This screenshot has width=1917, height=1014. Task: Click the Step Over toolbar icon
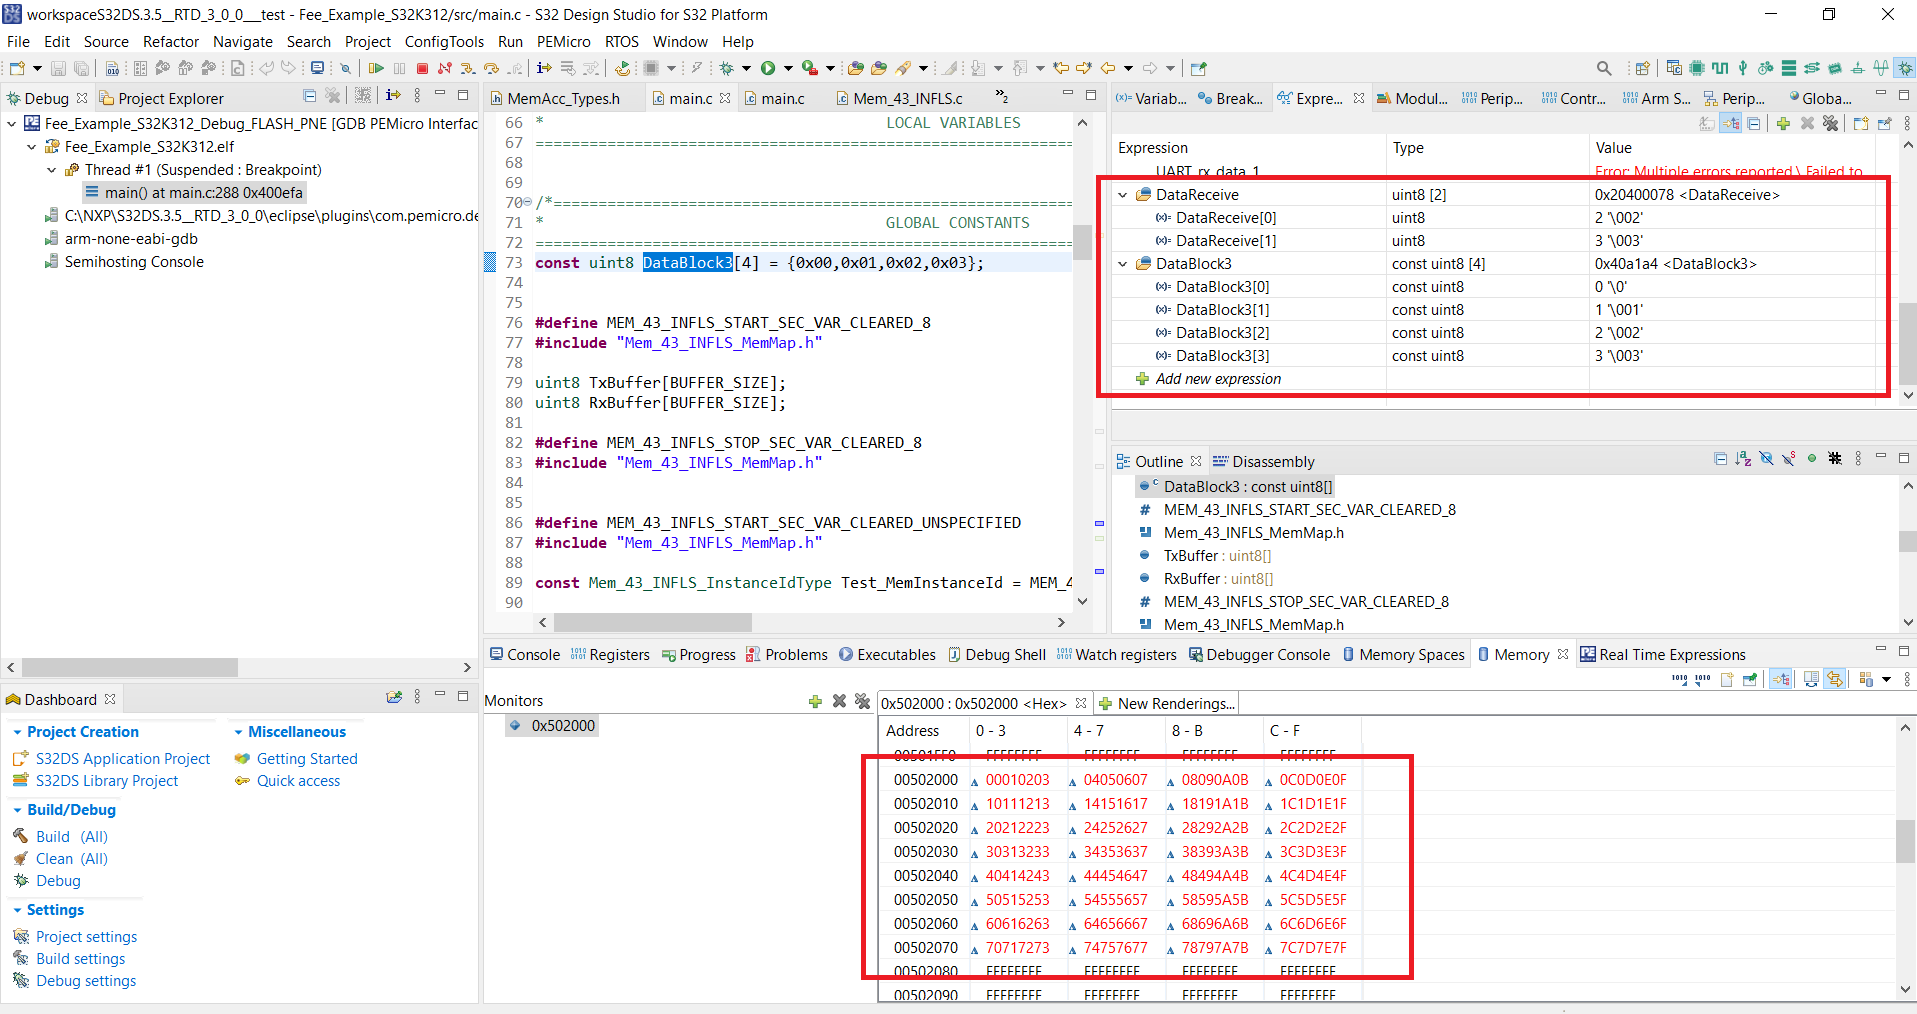[x=491, y=67]
